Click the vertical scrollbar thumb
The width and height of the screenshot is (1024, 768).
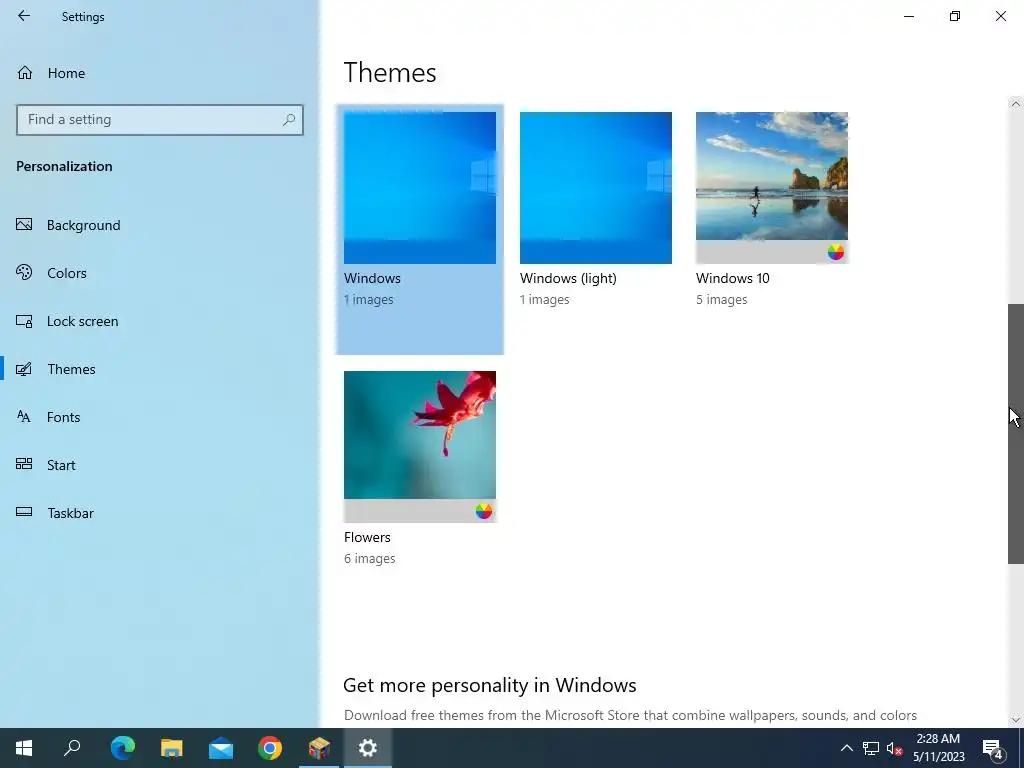pyautogui.click(x=1016, y=434)
